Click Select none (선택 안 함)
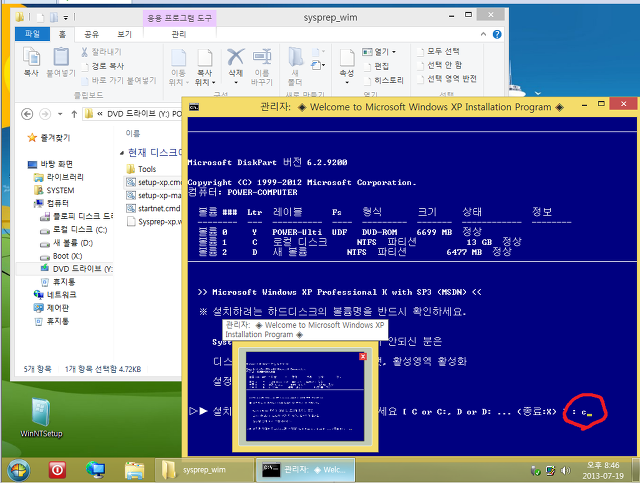This screenshot has width=640, height=483. coord(439,65)
